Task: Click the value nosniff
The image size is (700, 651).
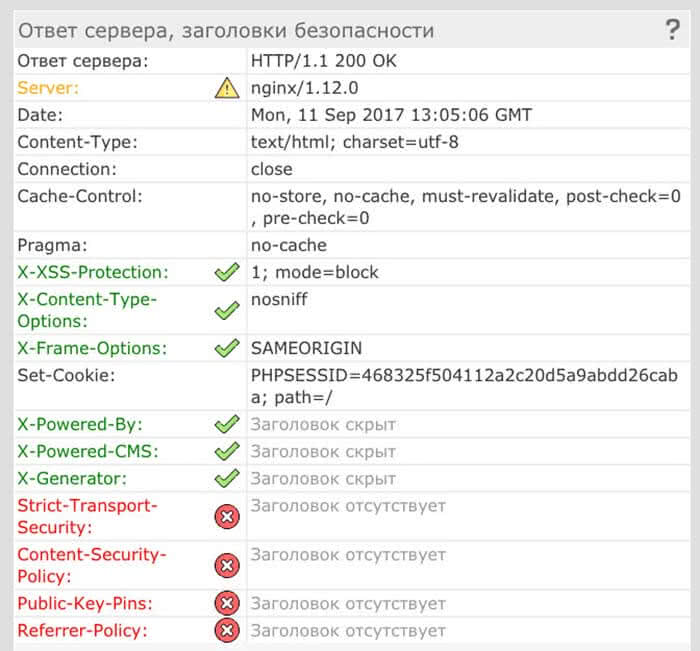Action: pos(279,299)
